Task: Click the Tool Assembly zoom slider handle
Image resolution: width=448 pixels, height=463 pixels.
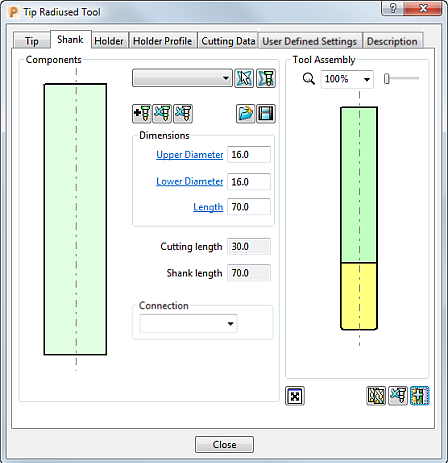Action: pyautogui.click(x=387, y=79)
